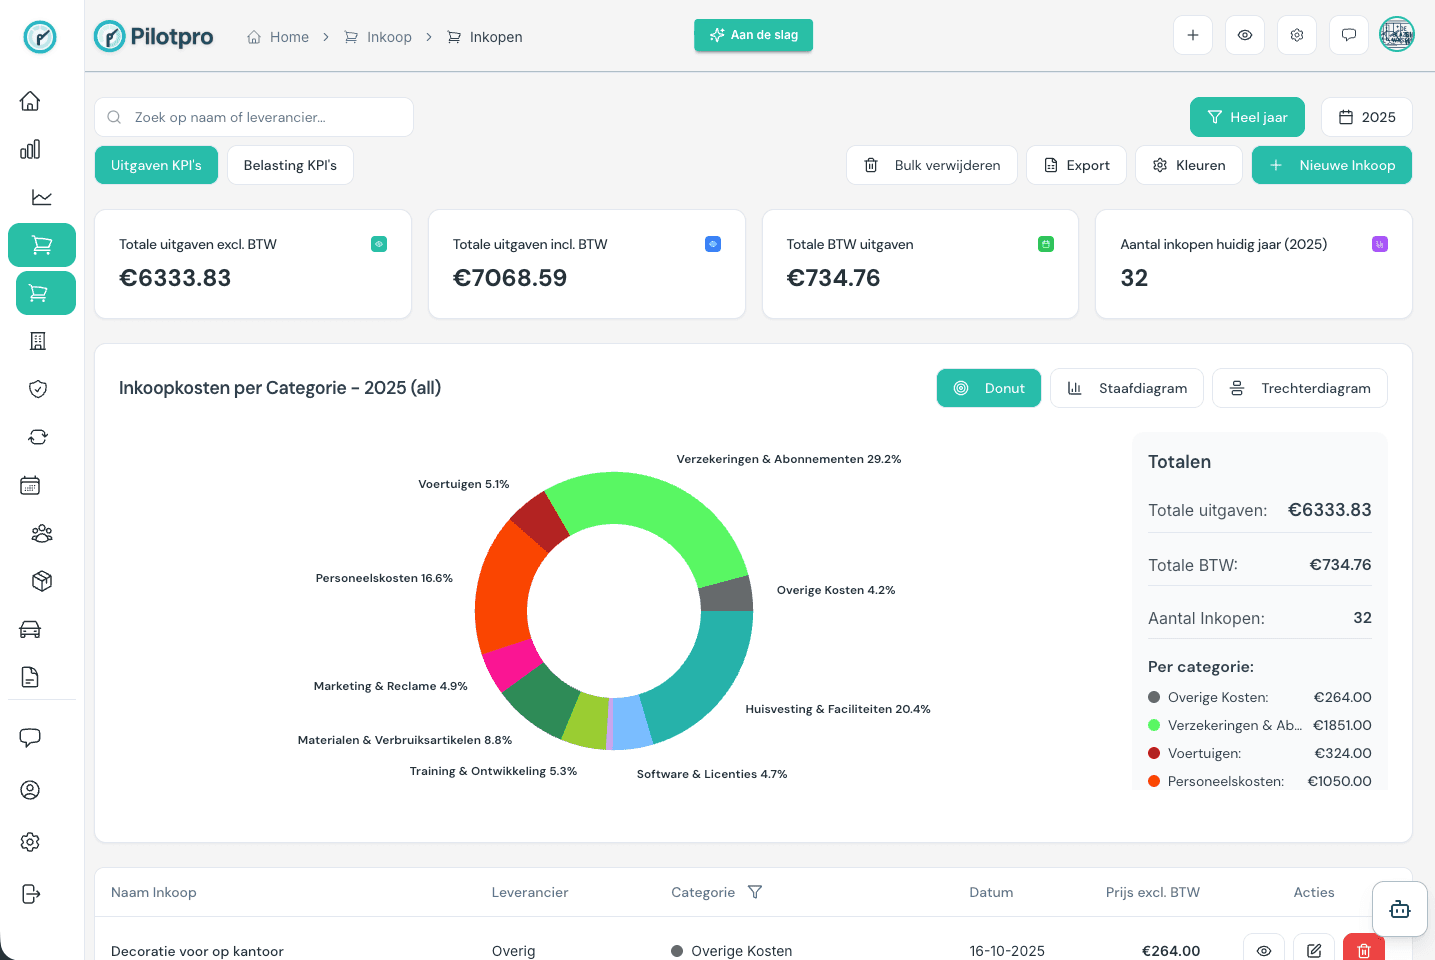Toggle the Heel jaar filter
The height and width of the screenshot is (960, 1435).
[x=1247, y=117]
